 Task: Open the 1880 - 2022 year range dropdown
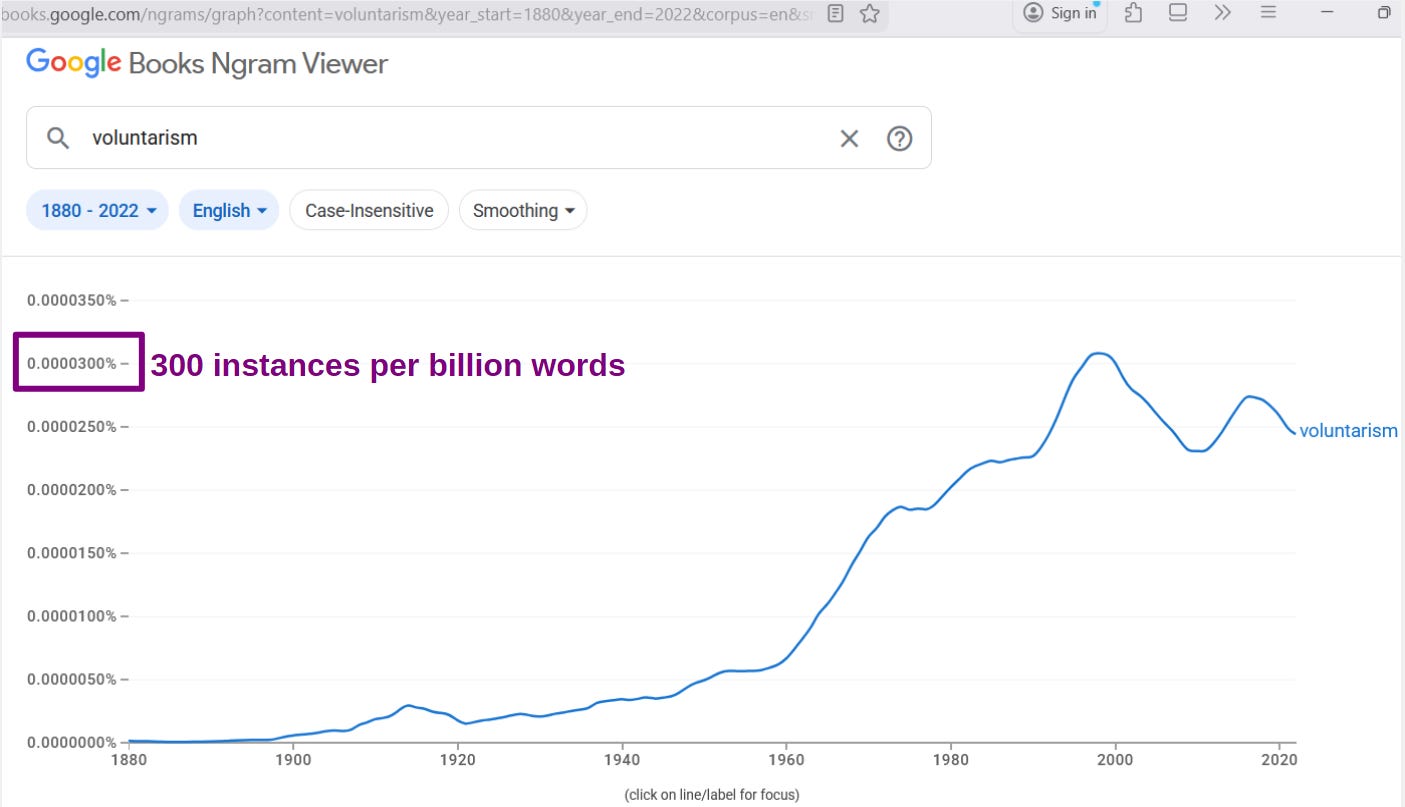coord(98,210)
